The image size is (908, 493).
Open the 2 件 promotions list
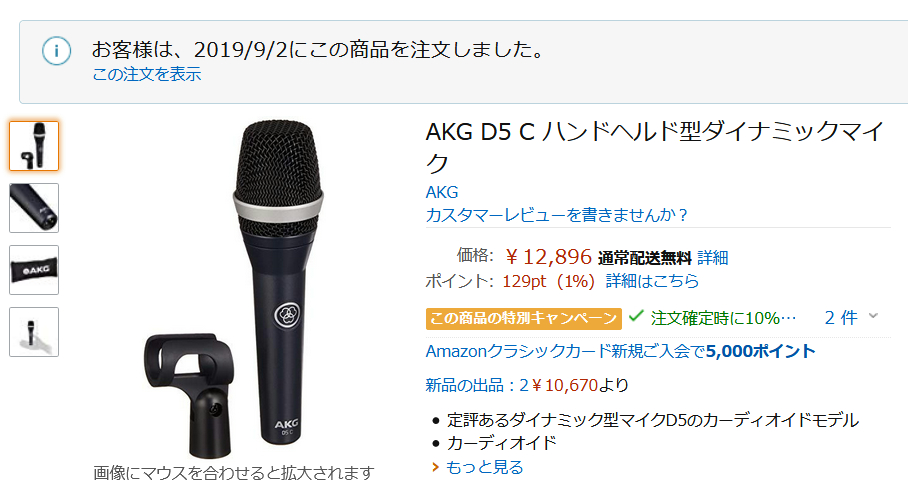pos(841,317)
